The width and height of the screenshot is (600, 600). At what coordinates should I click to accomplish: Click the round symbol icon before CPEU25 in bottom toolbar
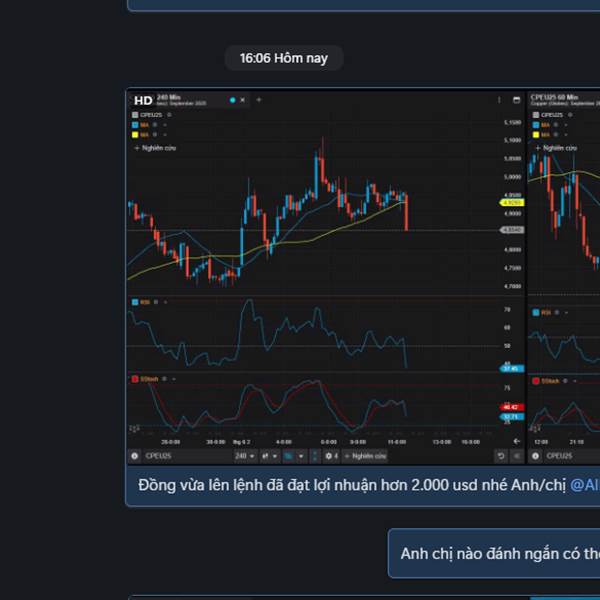click(x=135, y=456)
